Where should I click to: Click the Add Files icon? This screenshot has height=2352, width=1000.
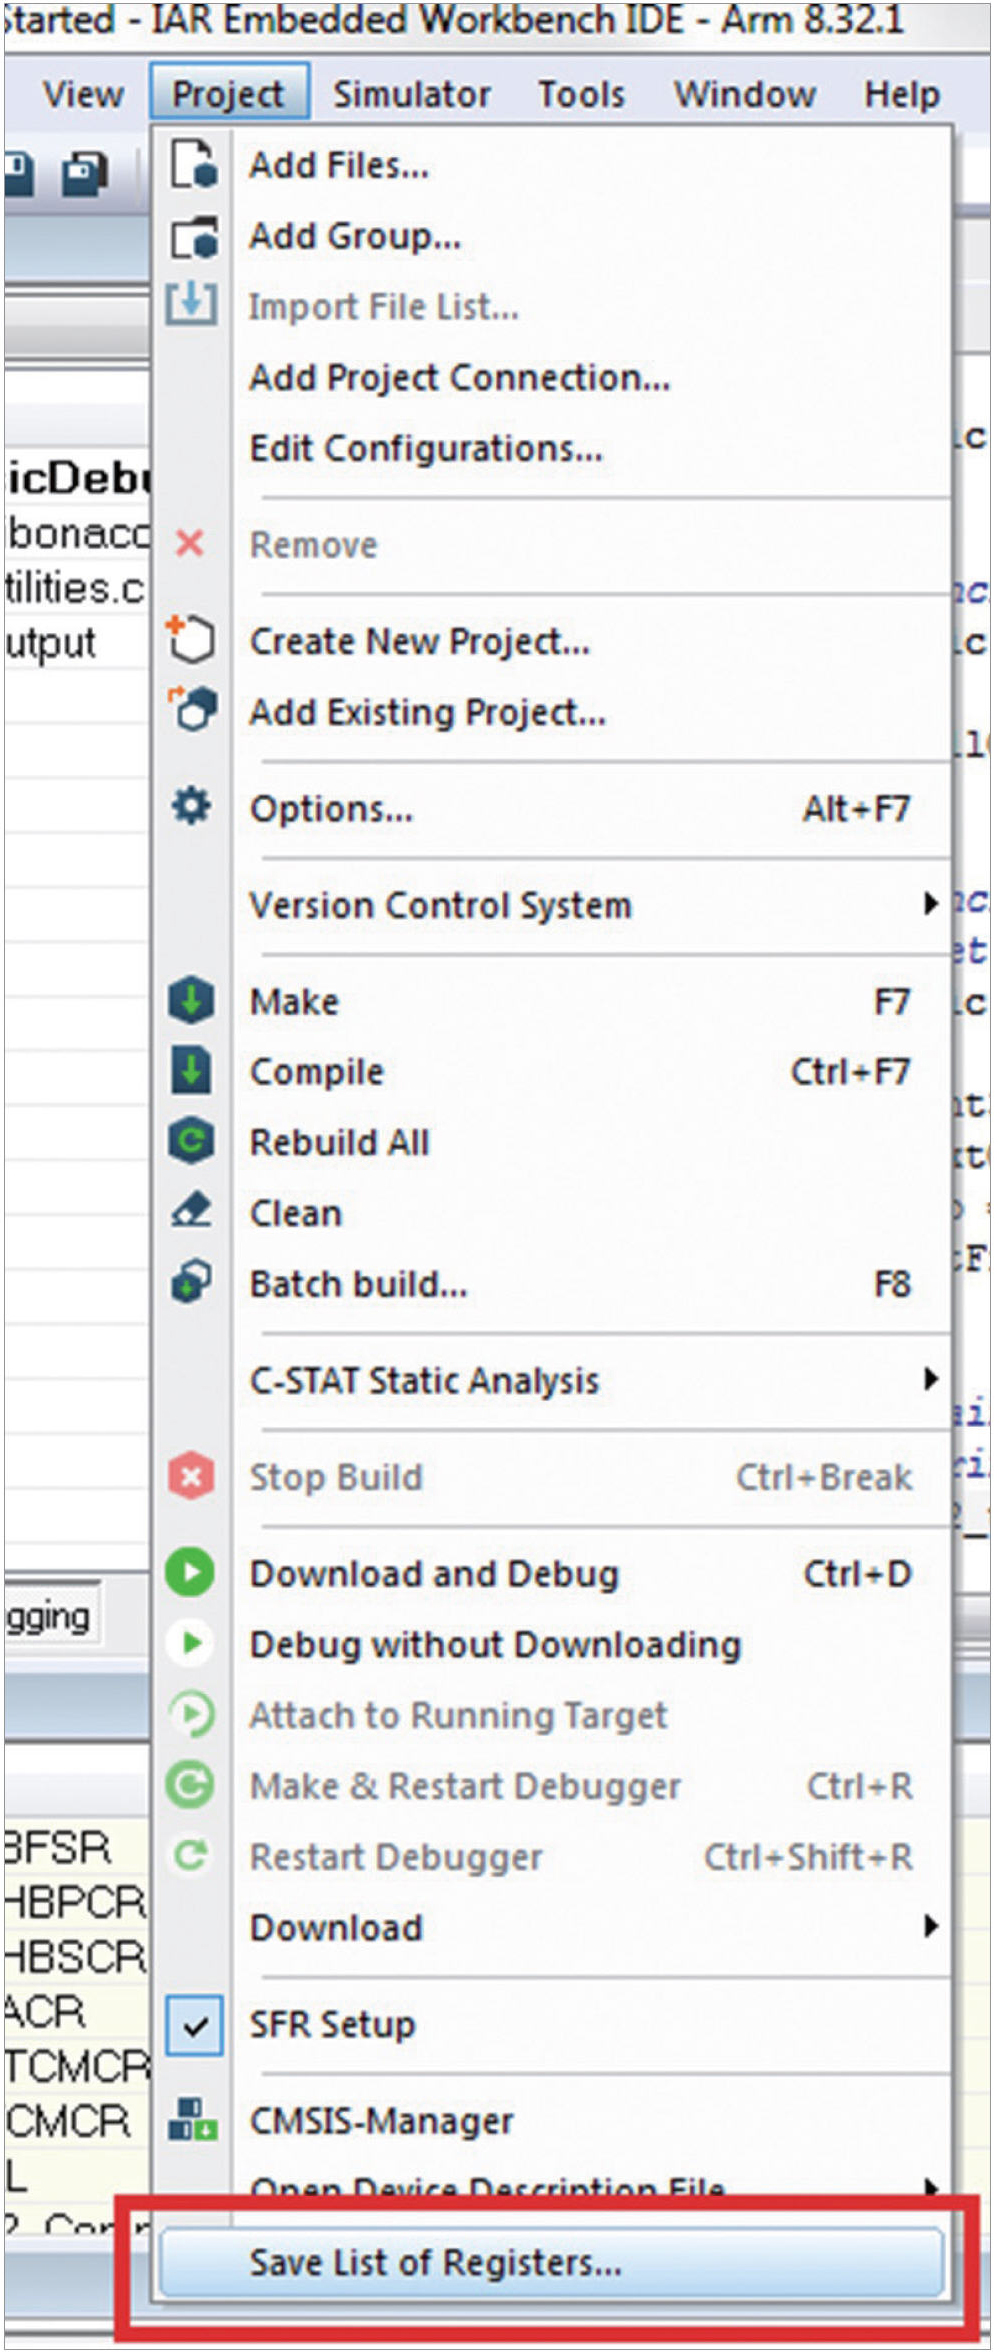point(192,165)
